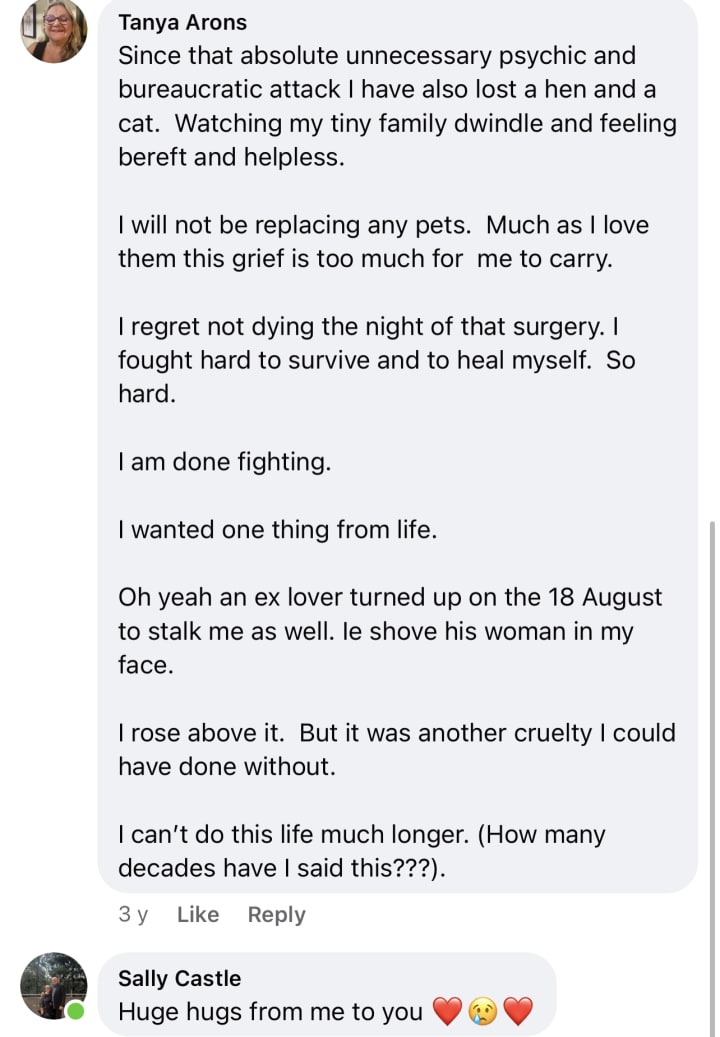Screen dimensions: 720x1037
Task: Select the 'Huge hugs from me to you' text
Action: [270, 1012]
